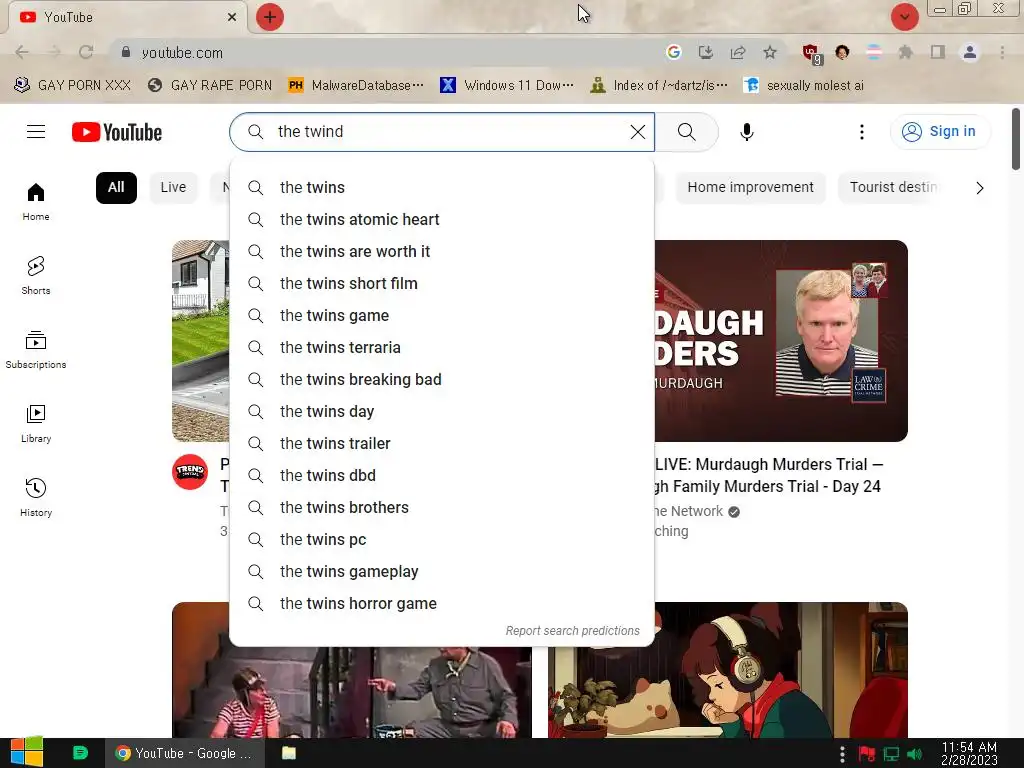The height and width of the screenshot is (768, 1024).
Task: Choose suggestion "the twins are worth it"
Action: coord(442,251)
